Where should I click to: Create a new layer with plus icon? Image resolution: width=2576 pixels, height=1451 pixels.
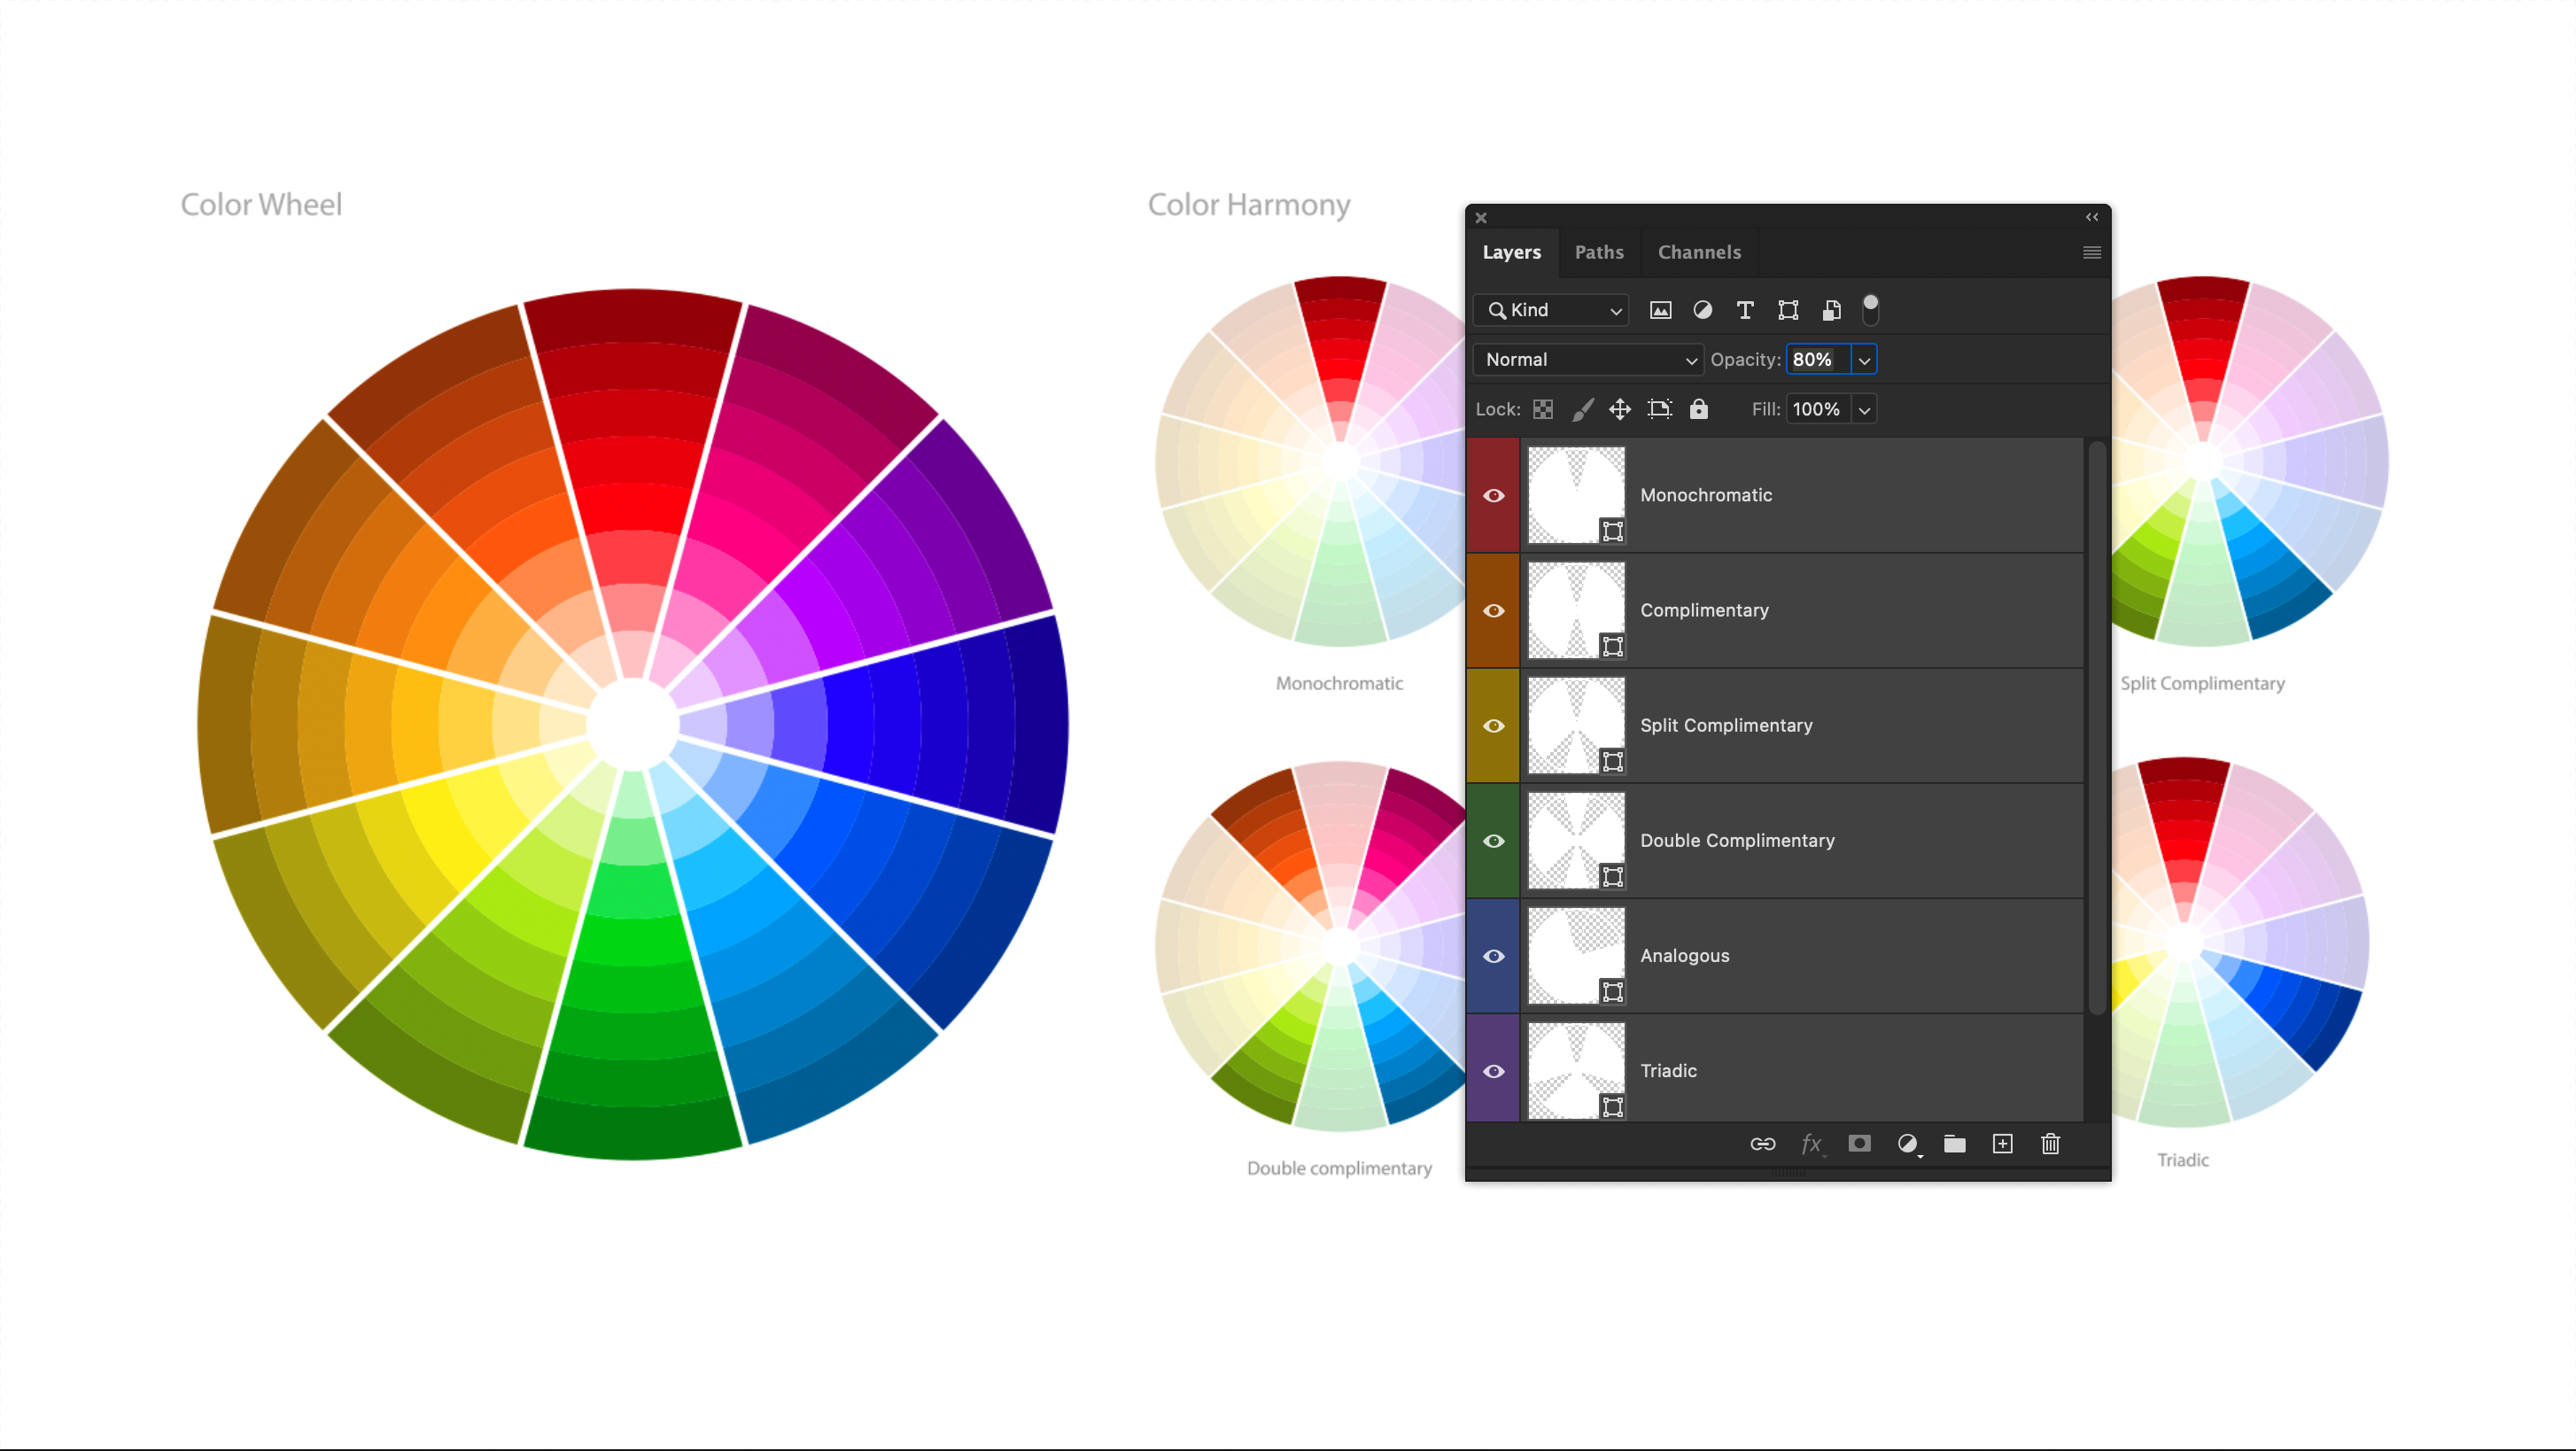[2002, 1143]
